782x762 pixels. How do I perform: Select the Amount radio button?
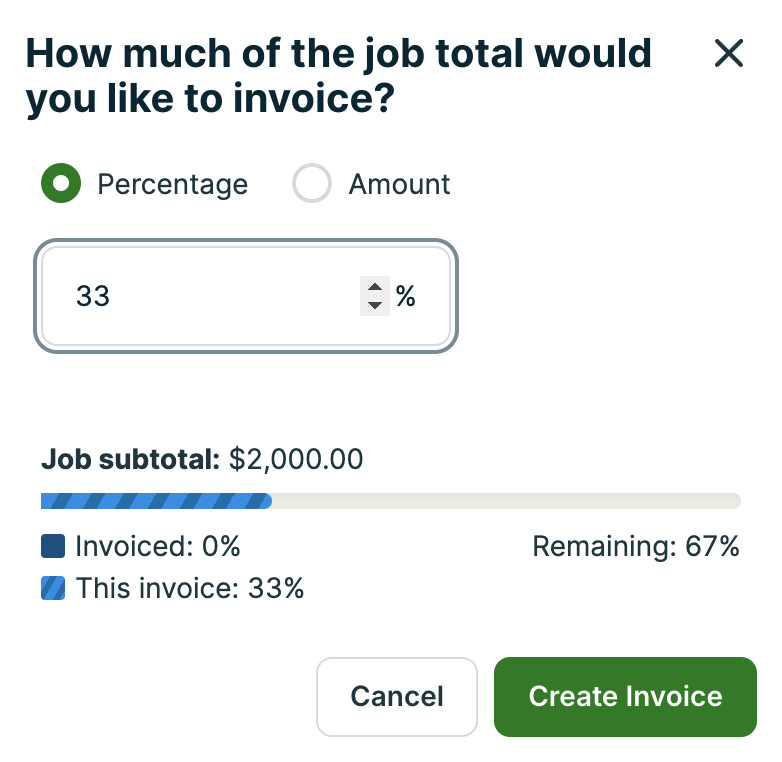(312, 184)
